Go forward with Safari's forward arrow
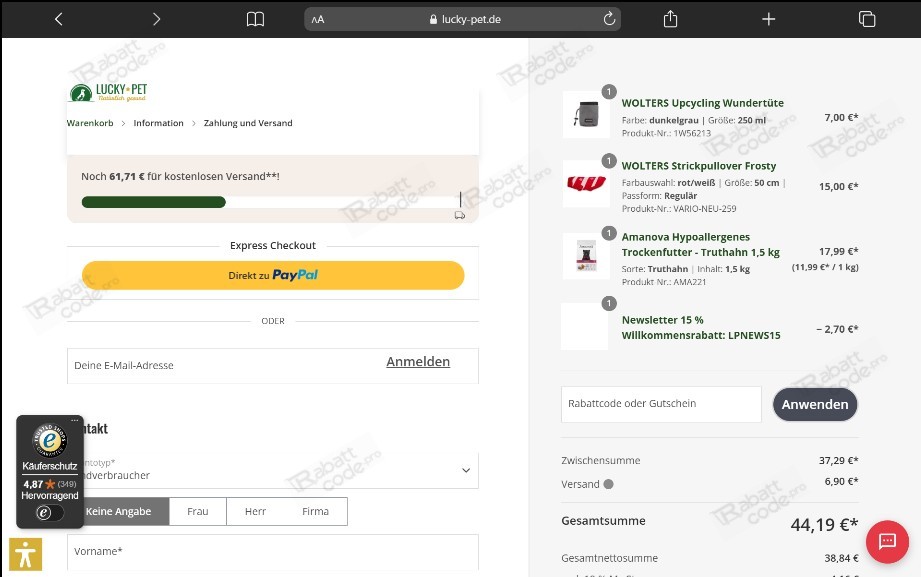 [x=156, y=19]
